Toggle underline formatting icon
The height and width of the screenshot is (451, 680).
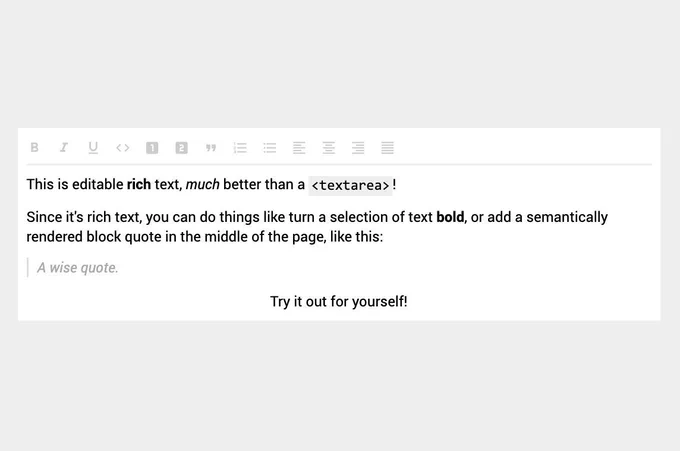[x=93, y=148]
